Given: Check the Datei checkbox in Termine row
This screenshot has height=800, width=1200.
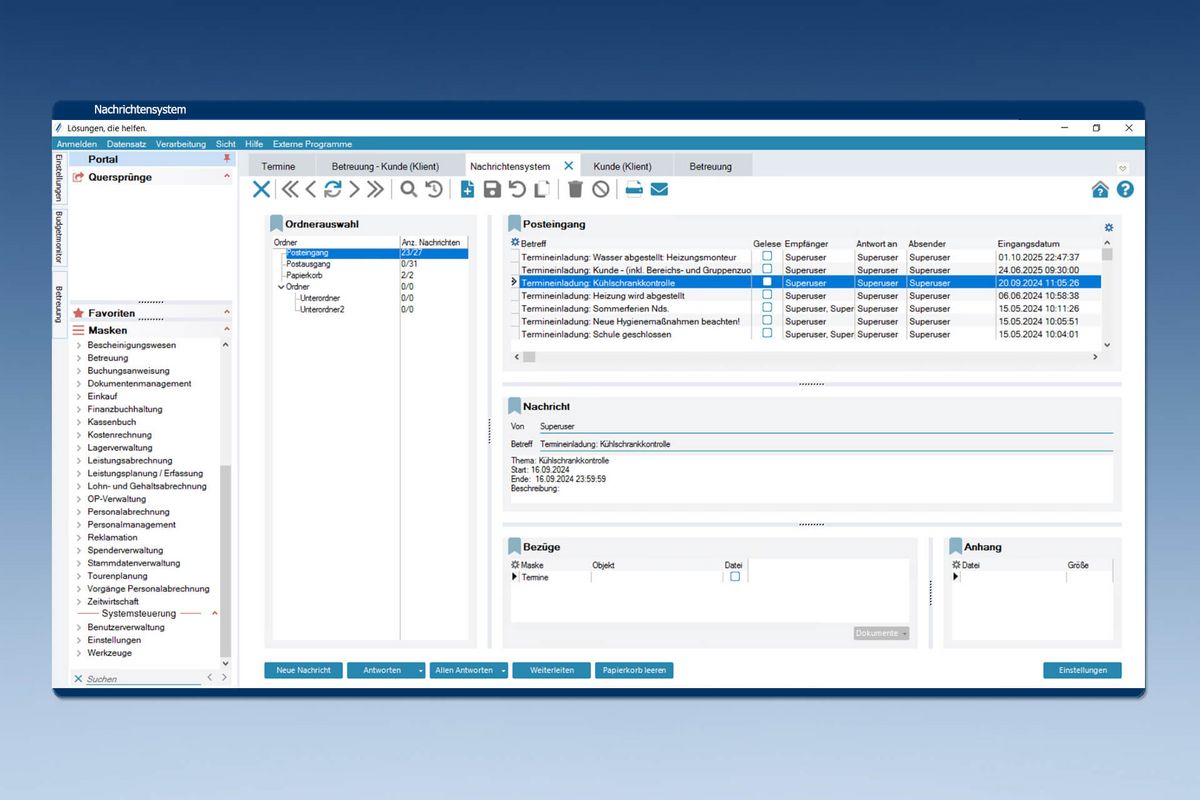Looking at the screenshot, I should tap(735, 577).
